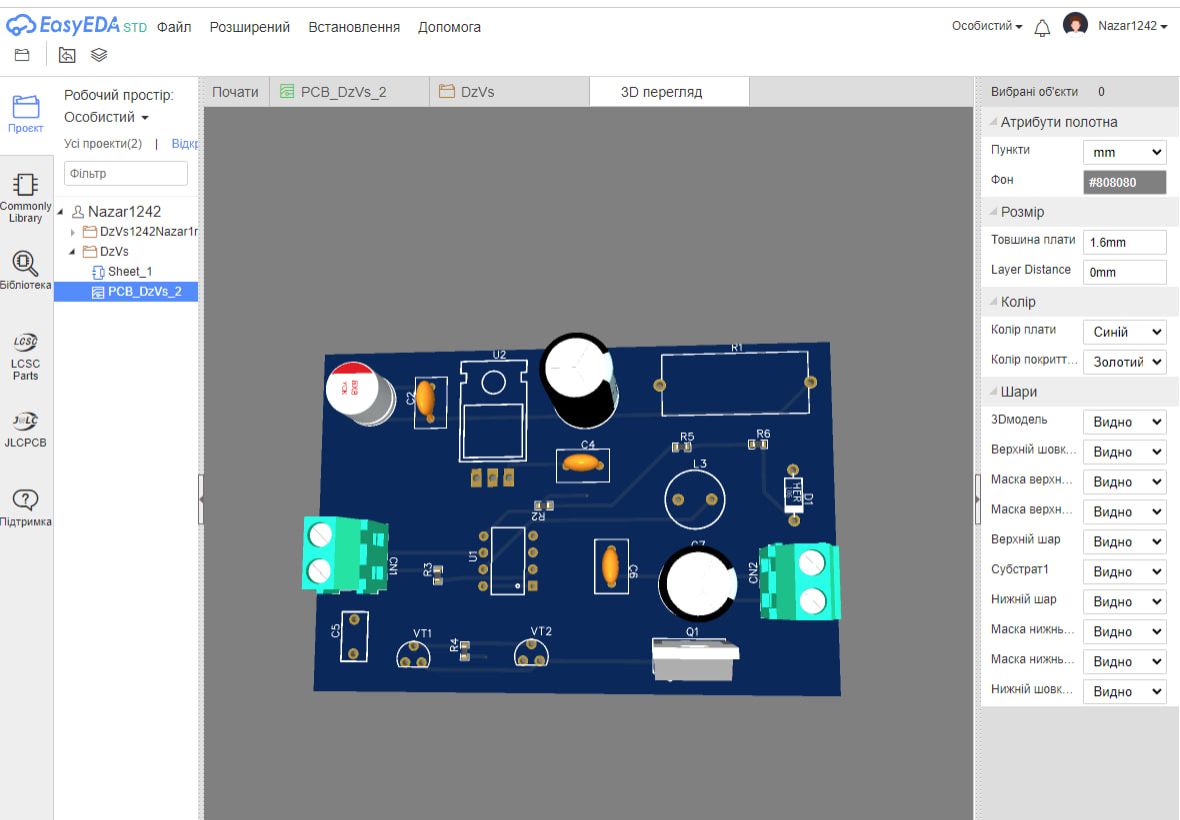
Task: Click the save icon in the toolbar
Action: [x=20, y=55]
